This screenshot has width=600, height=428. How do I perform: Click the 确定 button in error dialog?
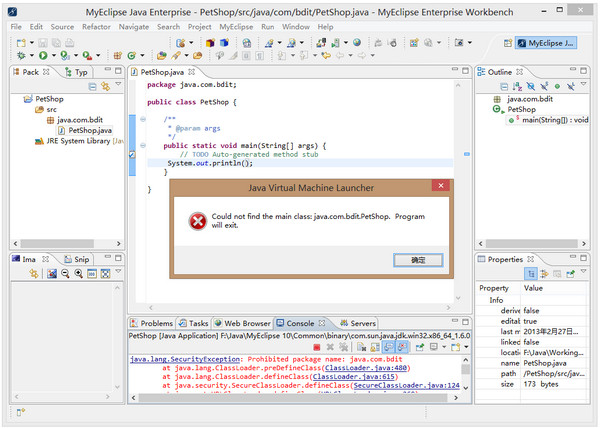(418, 259)
